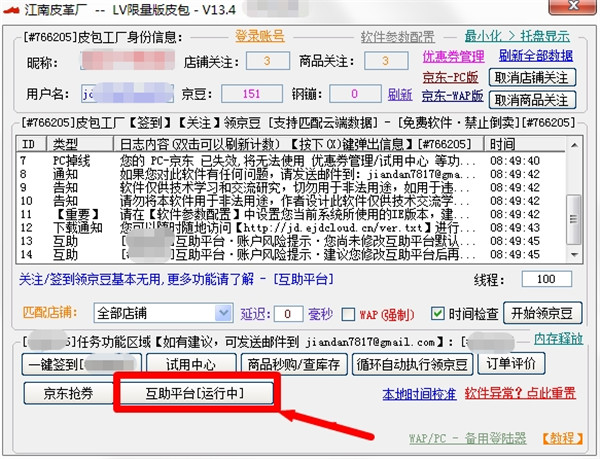This screenshot has width=600, height=459.
Task: Select log row 10 告知
Action: click(x=291, y=201)
